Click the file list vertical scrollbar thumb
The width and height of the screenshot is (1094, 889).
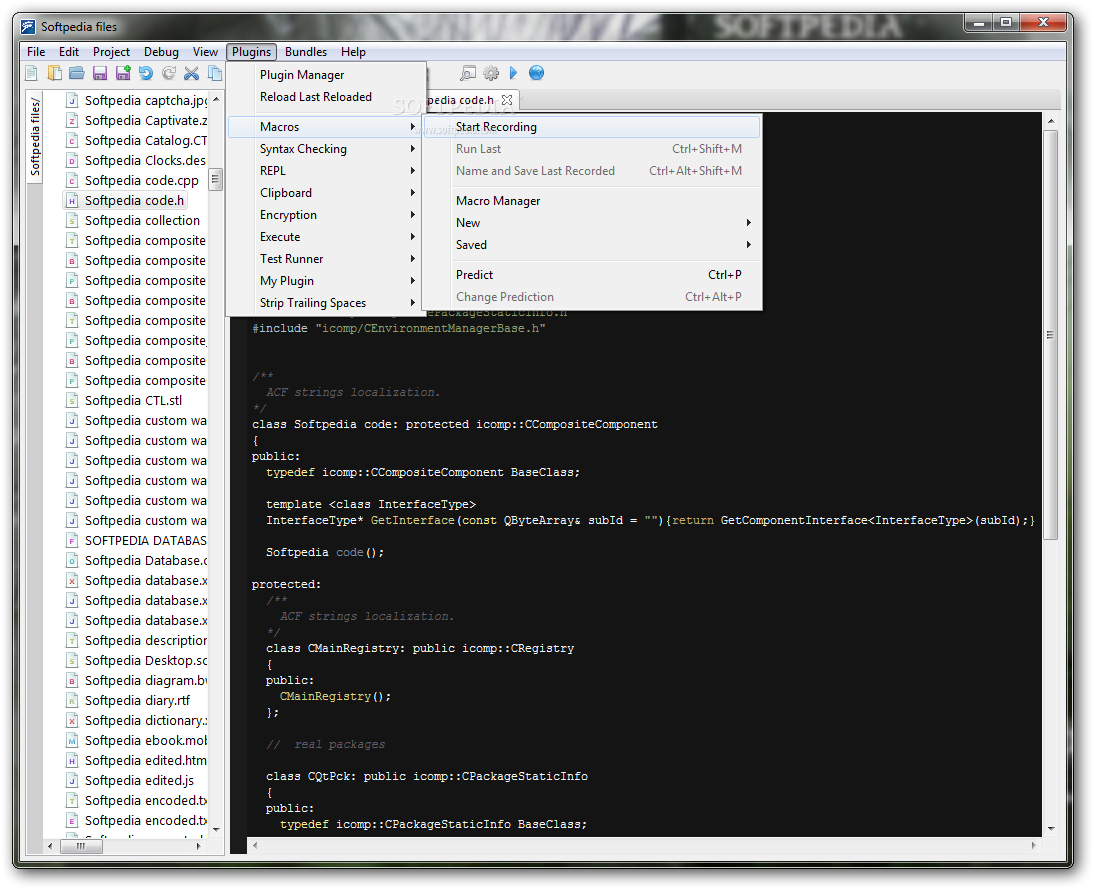(216, 179)
